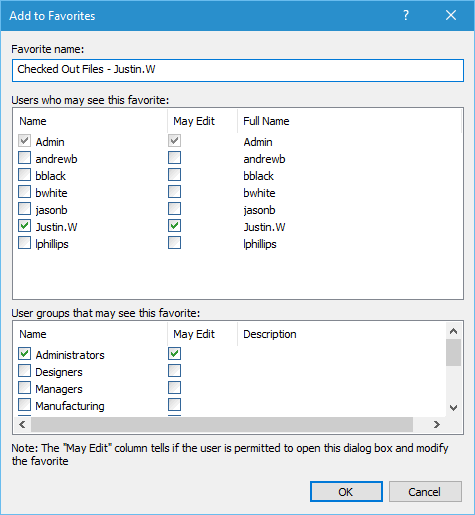
Task: Check the Manufacturing group checkbox
Action: pos(24,405)
